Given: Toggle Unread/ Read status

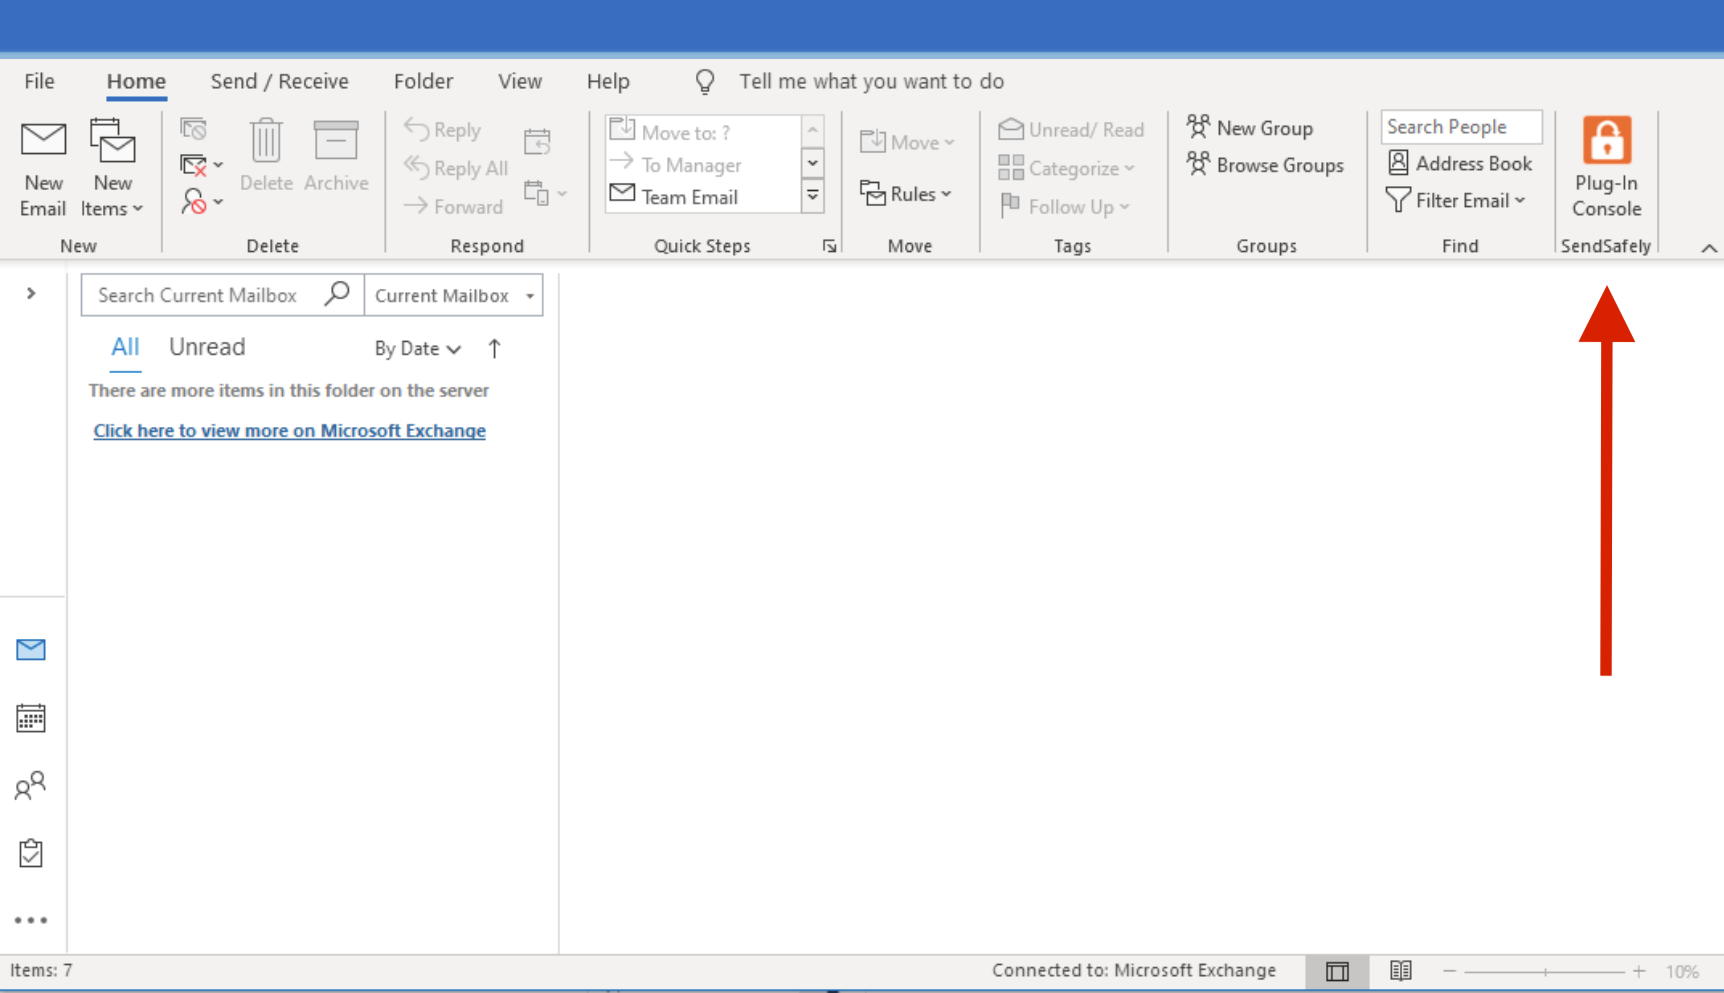Looking at the screenshot, I should click(1071, 129).
